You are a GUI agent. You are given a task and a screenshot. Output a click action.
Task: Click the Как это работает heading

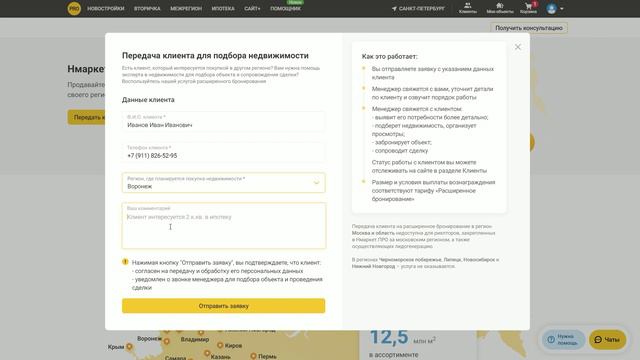389,56
